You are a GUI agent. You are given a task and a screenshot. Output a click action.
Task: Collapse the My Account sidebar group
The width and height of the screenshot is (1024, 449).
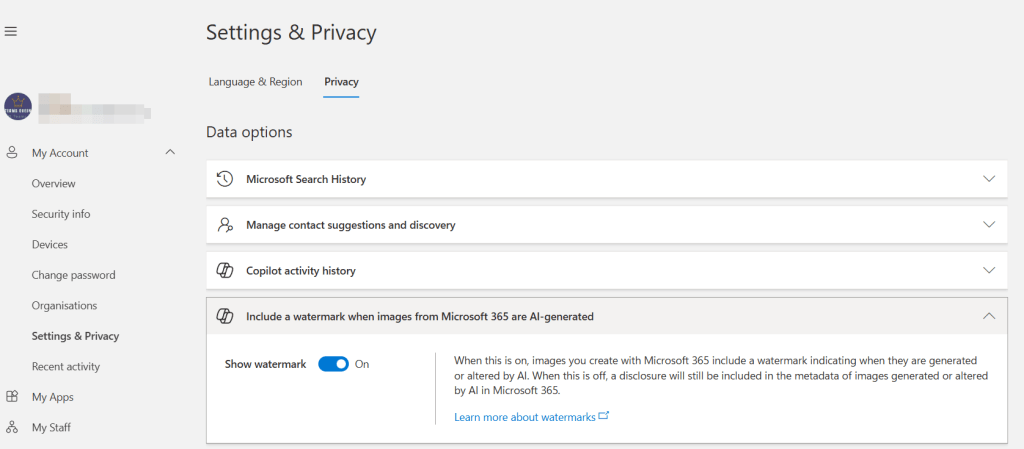(x=170, y=153)
